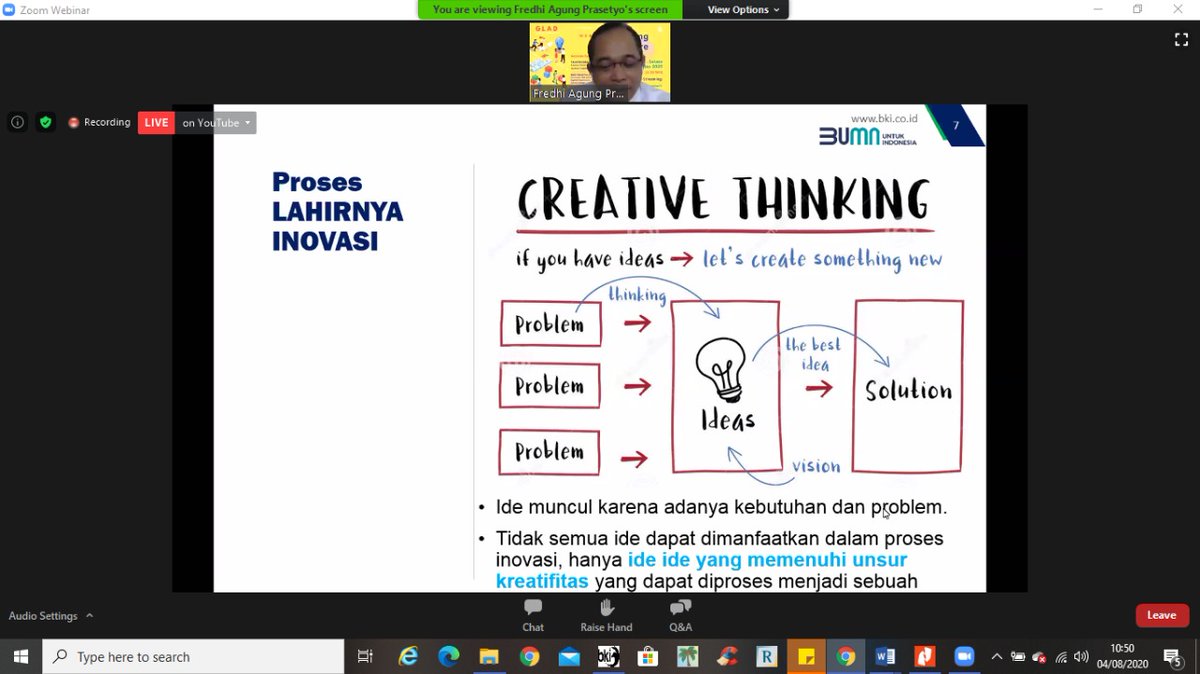Screen dimensions: 1200x674
Task: Open Task View on the taskbar
Action: coord(365,656)
